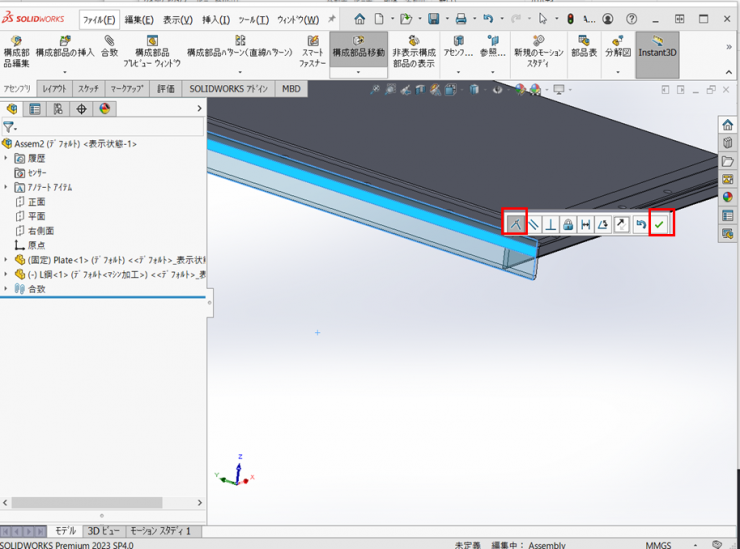Image resolution: width=740 pixels, height=549 pixels.
Task: Open the PropertyManager tab icon
Action: (x=35, y=109)
